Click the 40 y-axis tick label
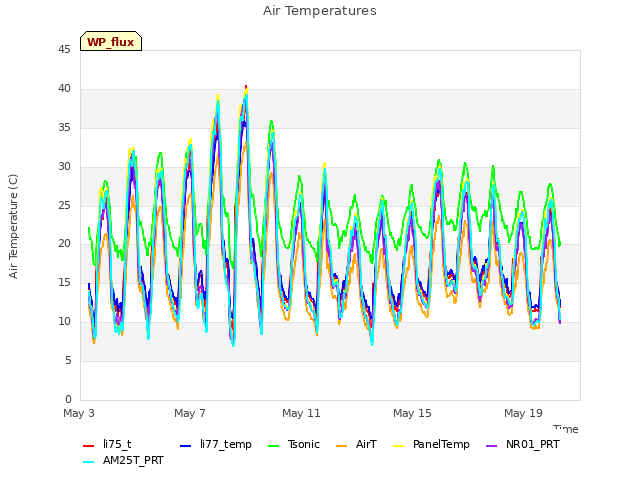 point(64,89)
